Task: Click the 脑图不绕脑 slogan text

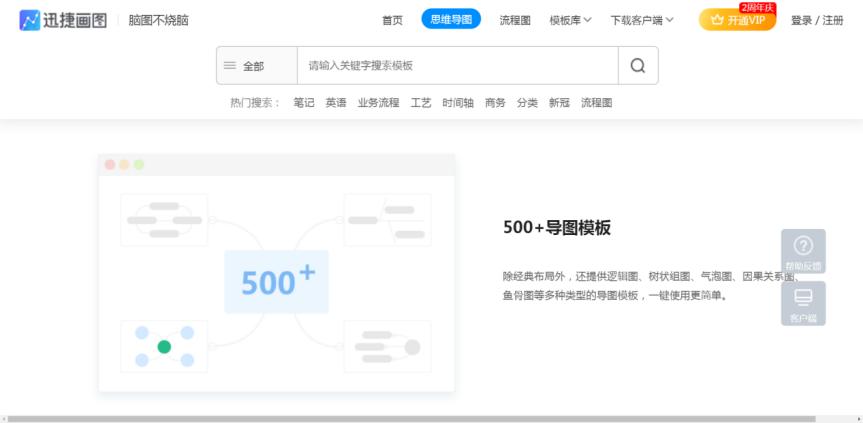Action: [x=159, y=21]
